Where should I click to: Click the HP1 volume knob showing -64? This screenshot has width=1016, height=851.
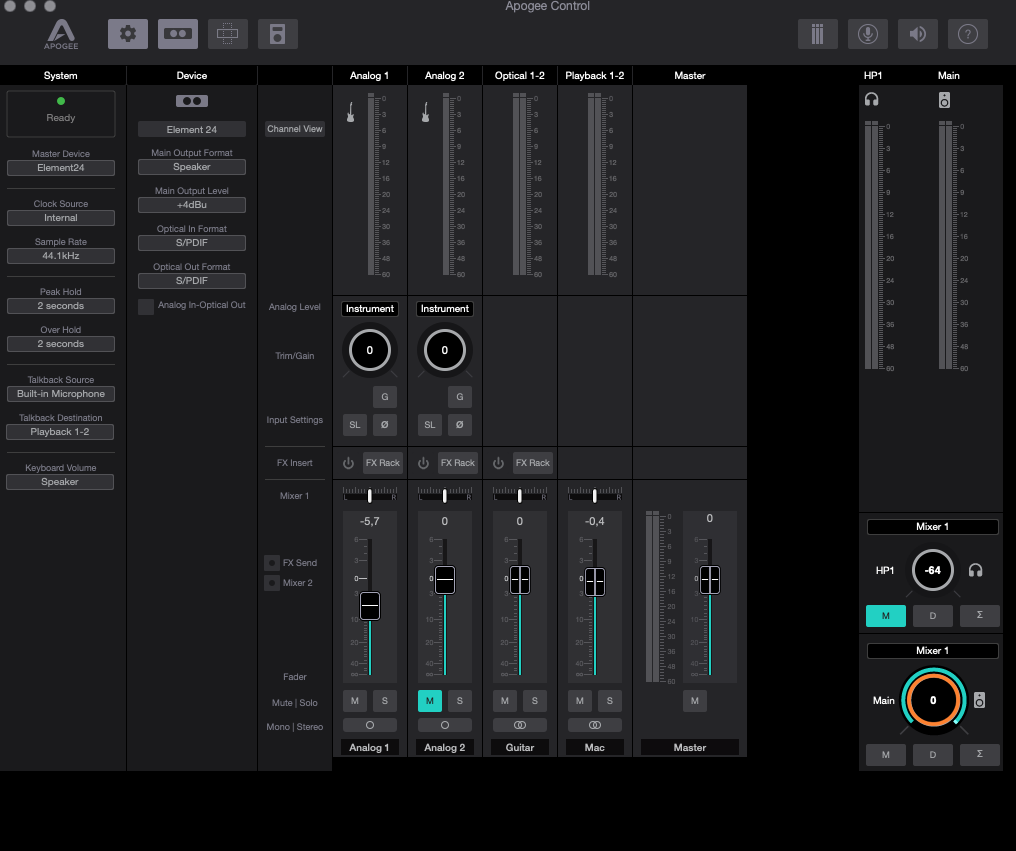pyautogui.click(x=932, y=570)
